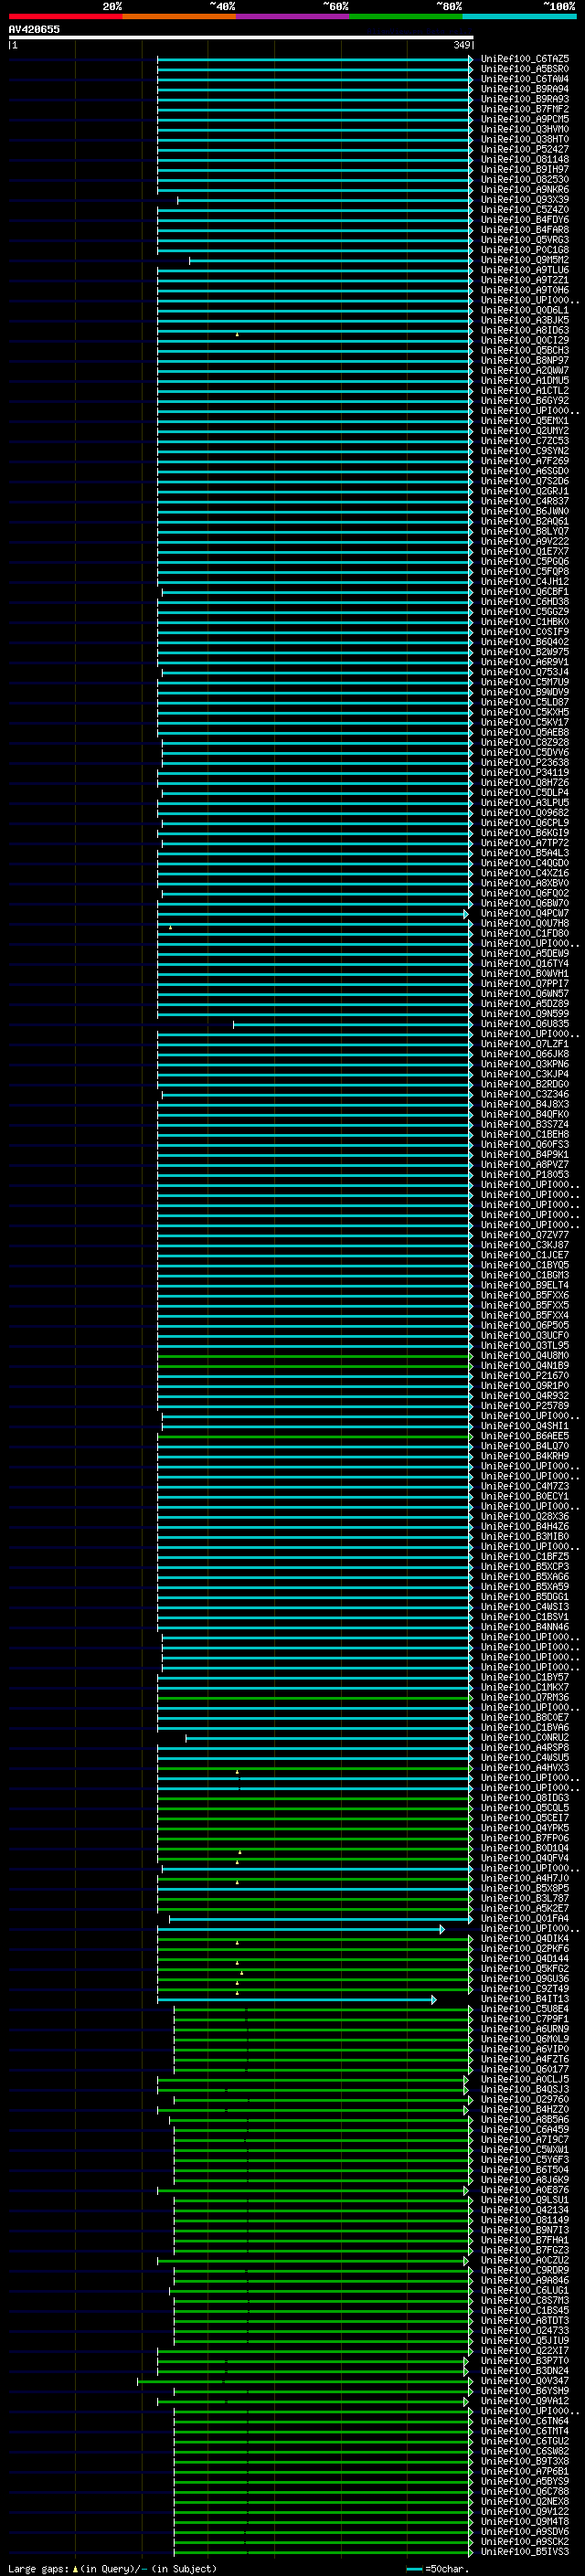Screen dimensions: 585x2576
Task: Open hit UniRef100_B9IH97
Action: (525, 169)
